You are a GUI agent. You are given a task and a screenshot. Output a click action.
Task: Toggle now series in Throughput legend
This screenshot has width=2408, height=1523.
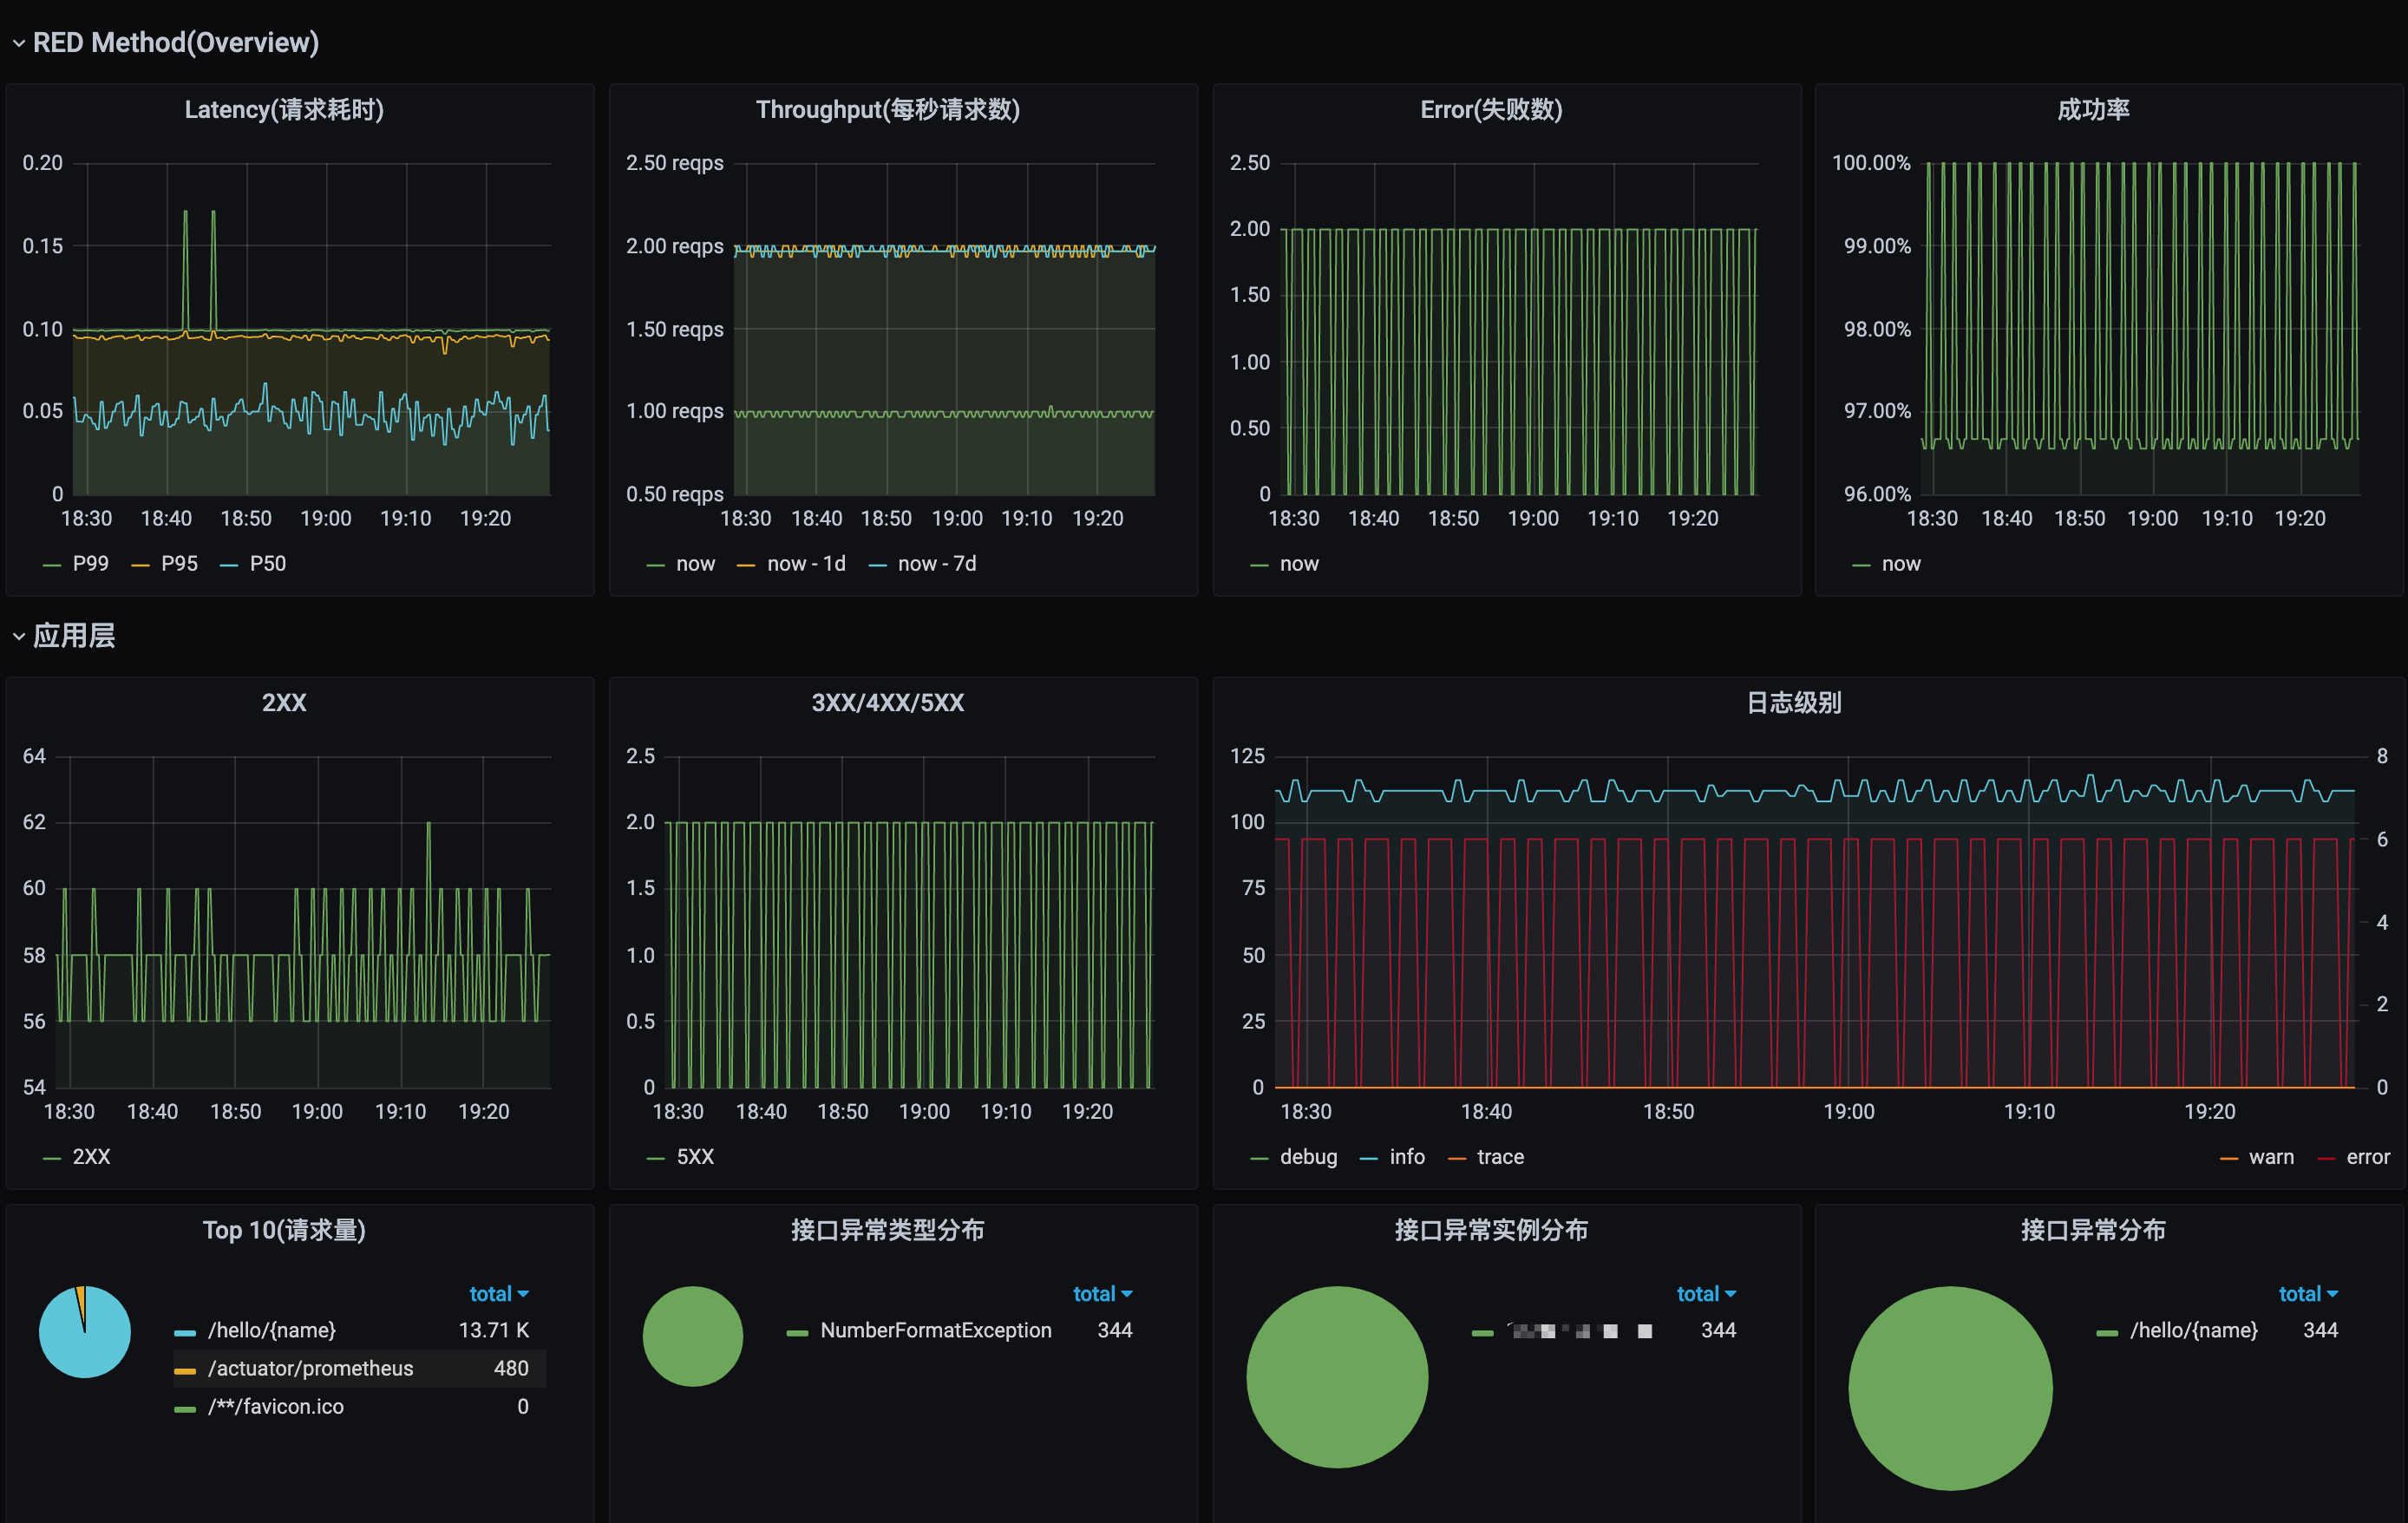[x=695, y=564]
